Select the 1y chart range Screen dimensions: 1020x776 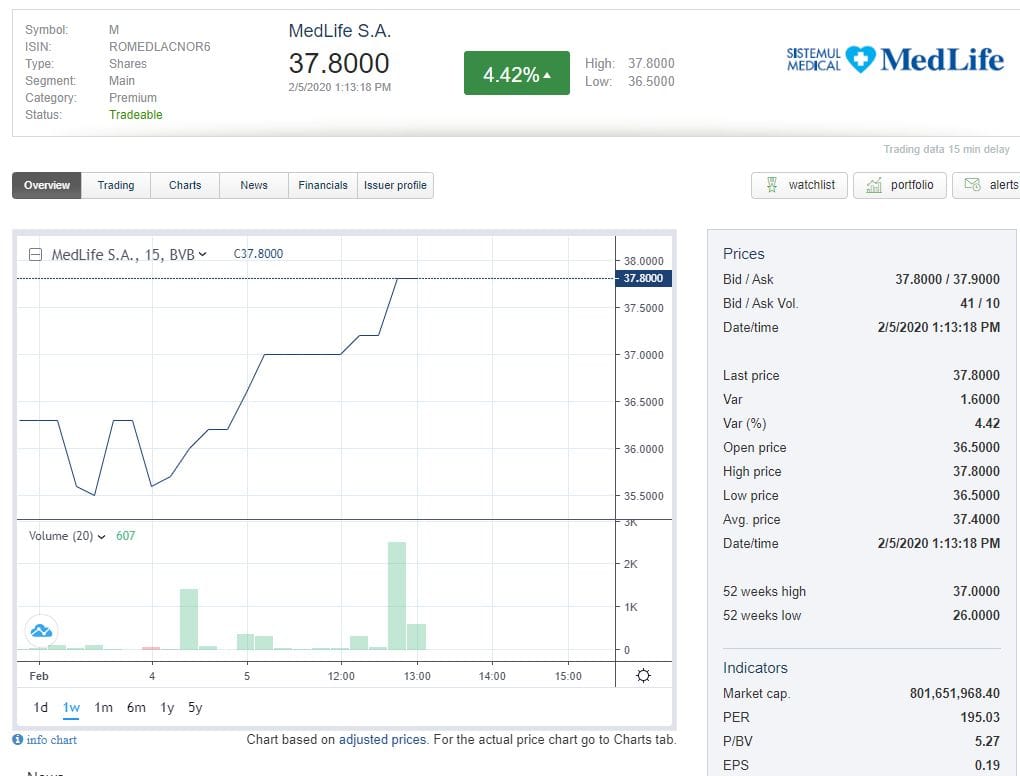click(x=167, y=707)
